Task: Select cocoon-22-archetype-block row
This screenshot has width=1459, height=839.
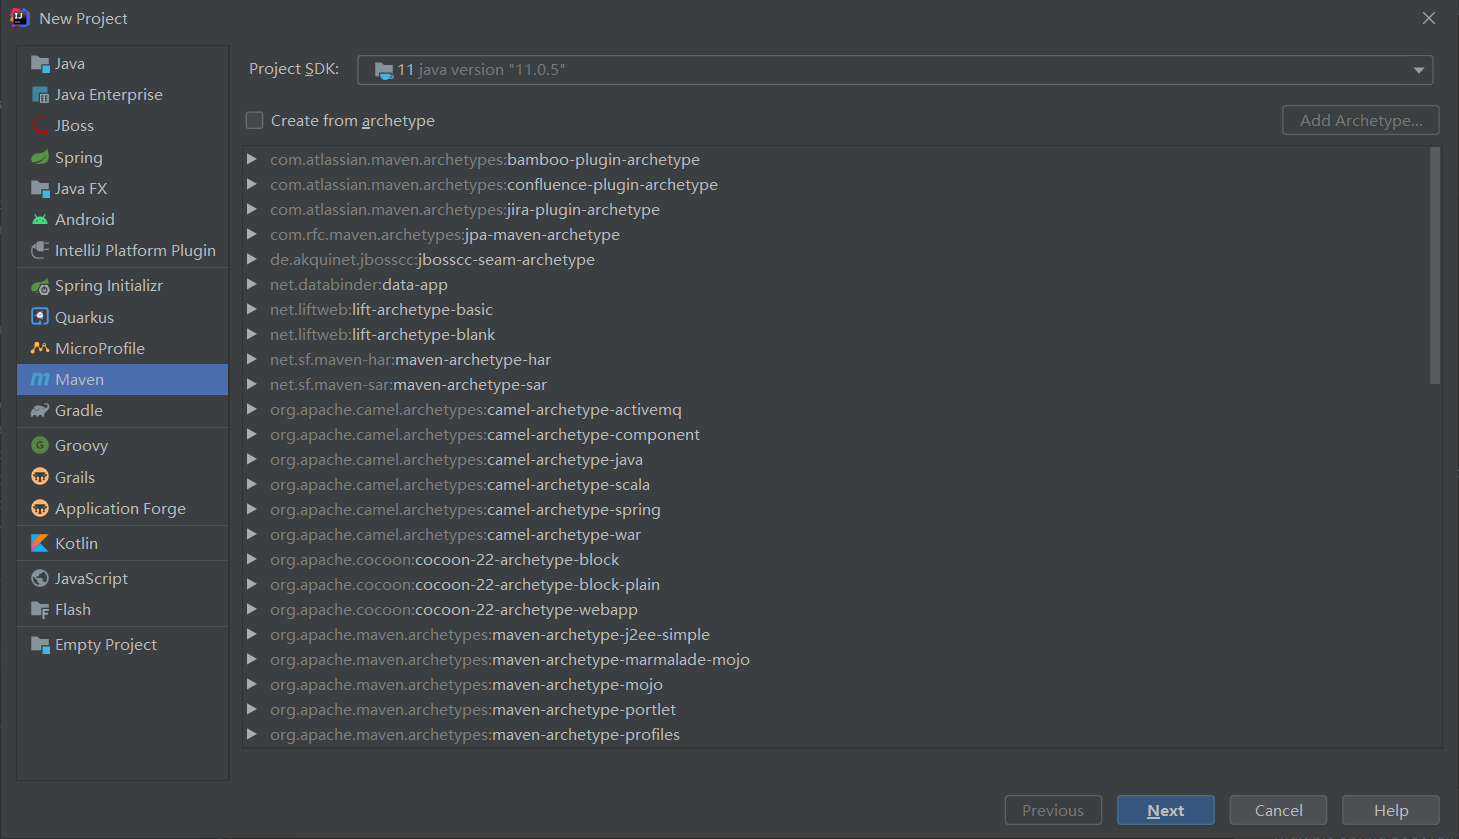Action: [836, 559]
